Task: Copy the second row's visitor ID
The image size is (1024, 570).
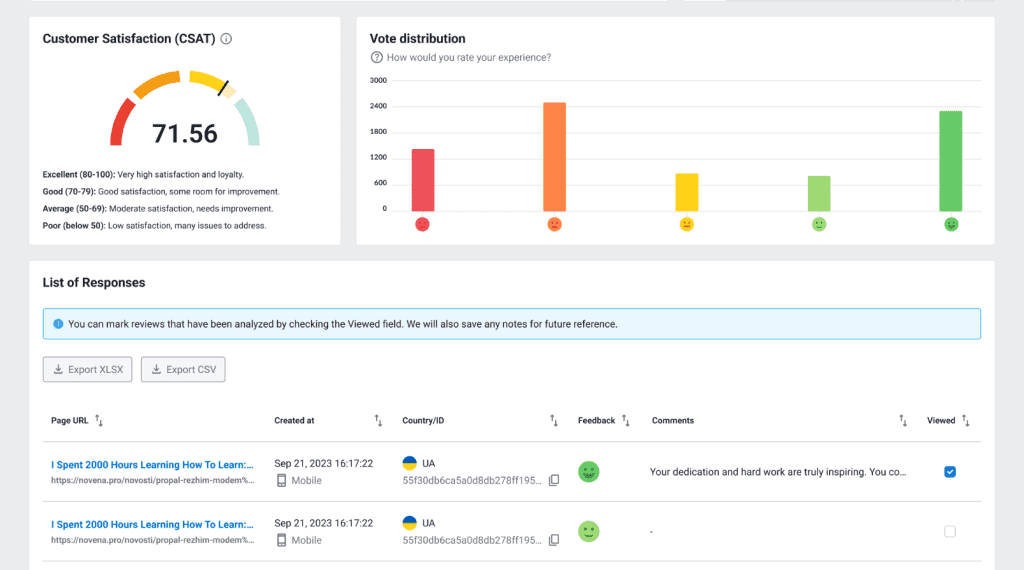Action: point(554,540)
